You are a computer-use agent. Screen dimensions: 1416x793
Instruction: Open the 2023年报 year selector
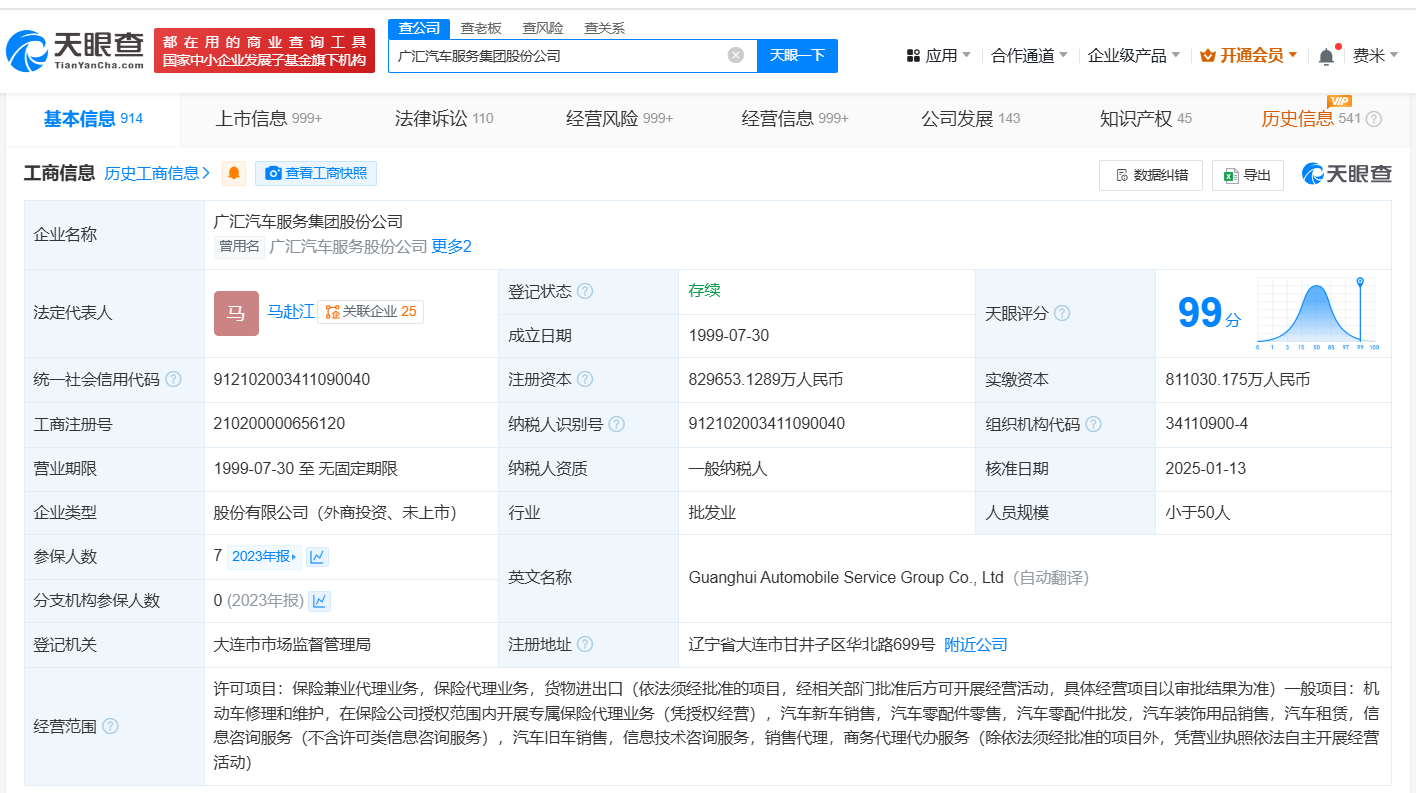click(x=264, y=557)
